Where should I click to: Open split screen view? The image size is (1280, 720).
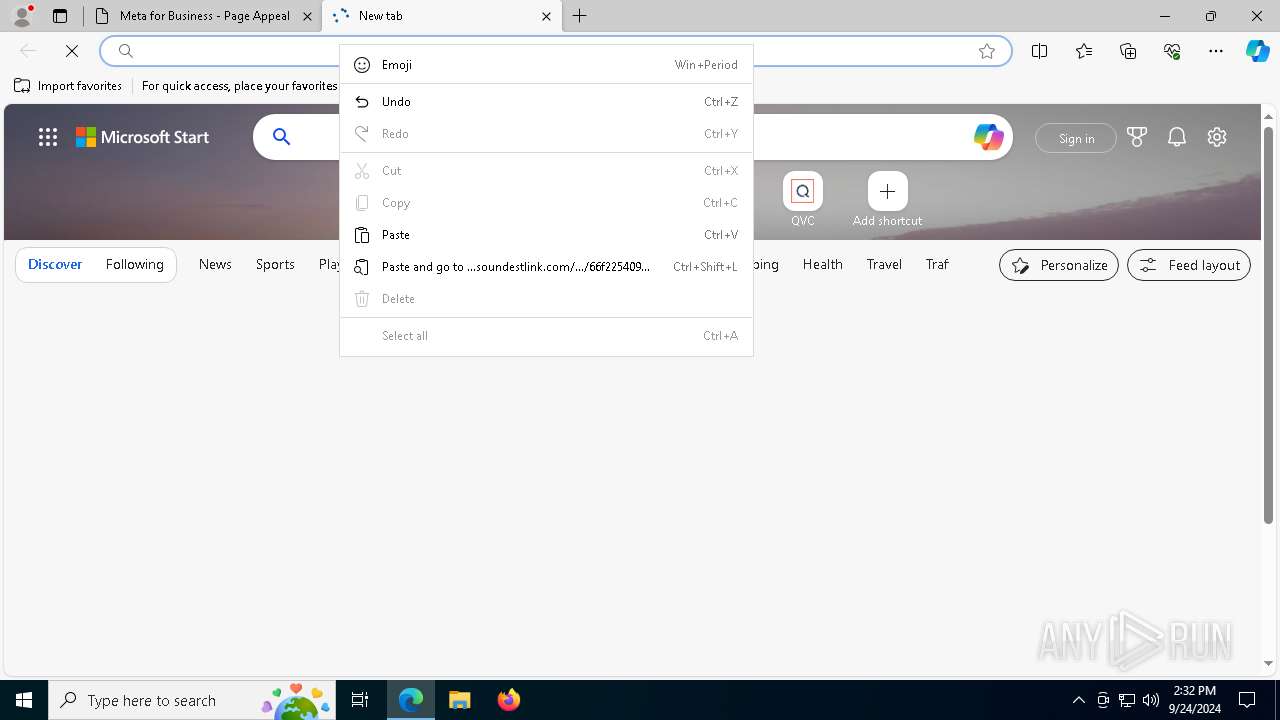[1040, 51]
